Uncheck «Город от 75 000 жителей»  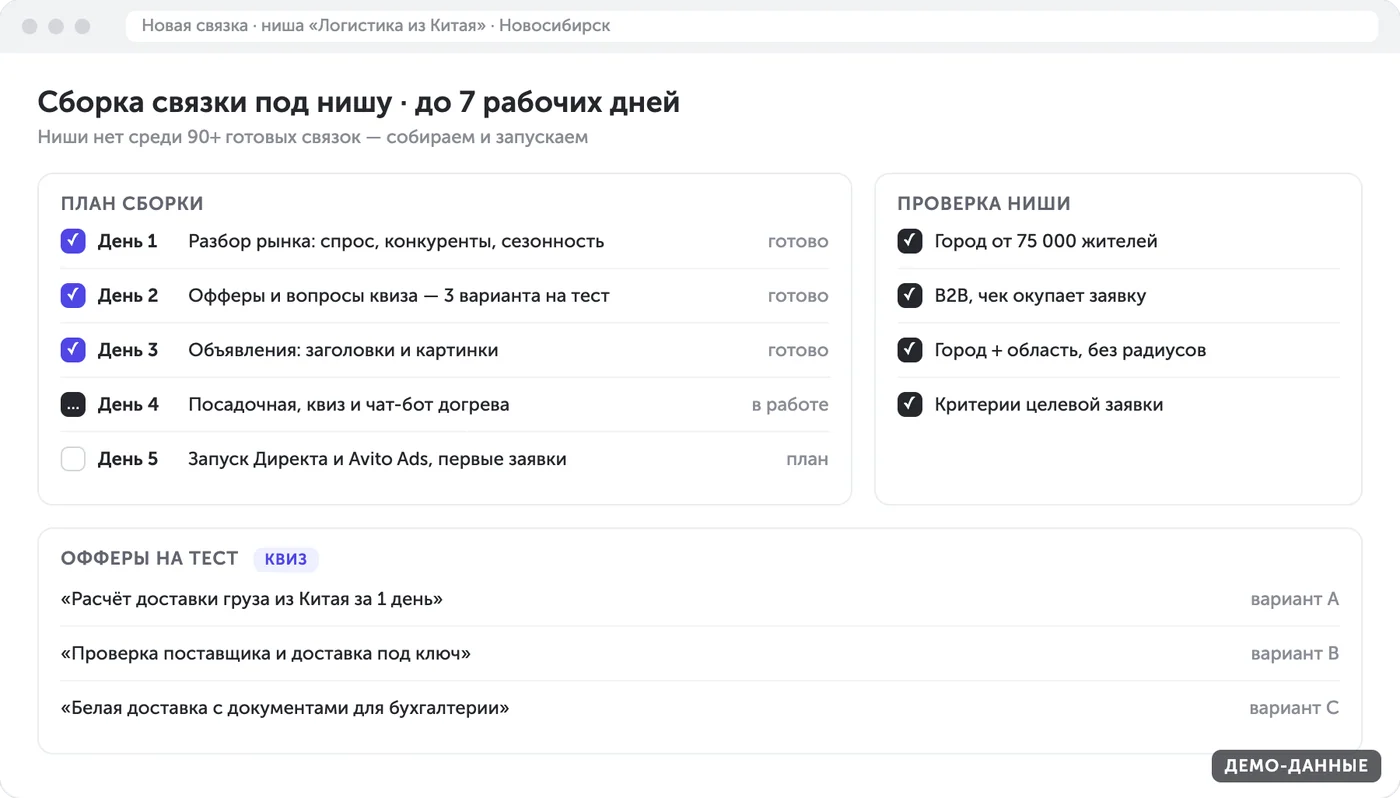coord(910,241)
